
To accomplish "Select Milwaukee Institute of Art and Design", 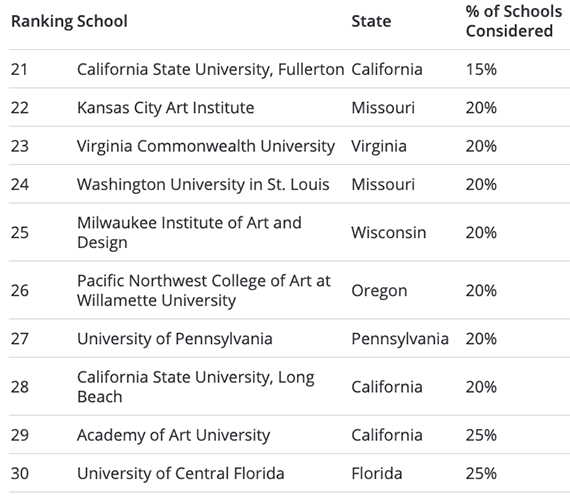I will (189, 233).
